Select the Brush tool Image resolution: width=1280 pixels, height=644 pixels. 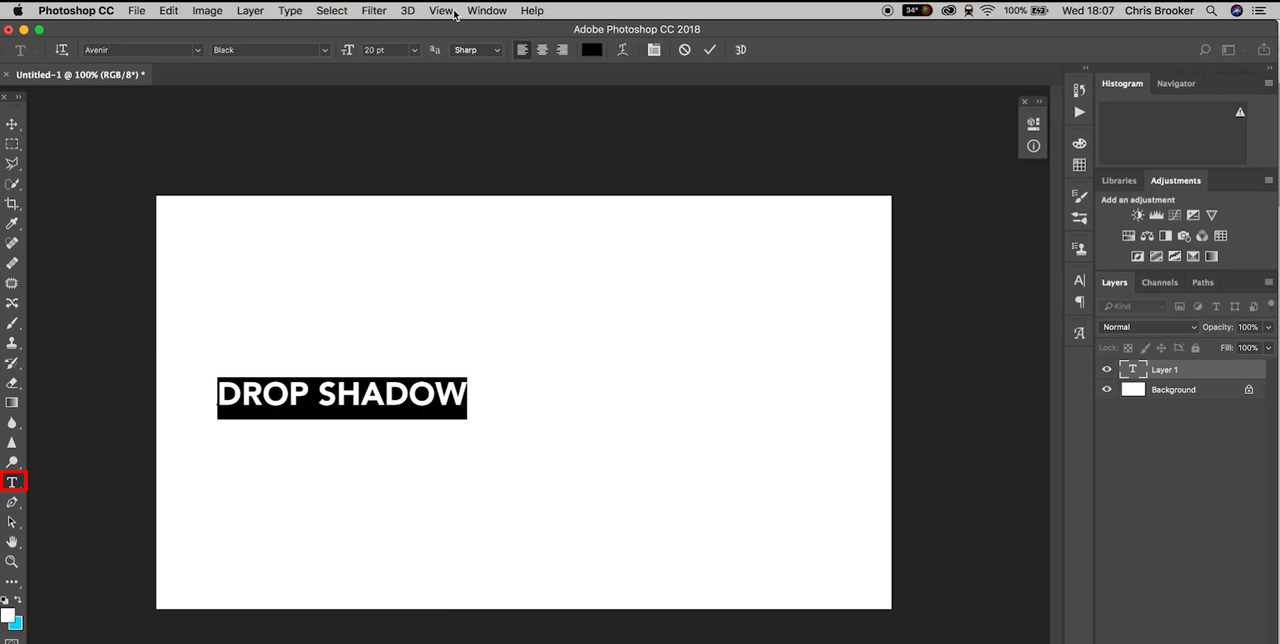12,323
